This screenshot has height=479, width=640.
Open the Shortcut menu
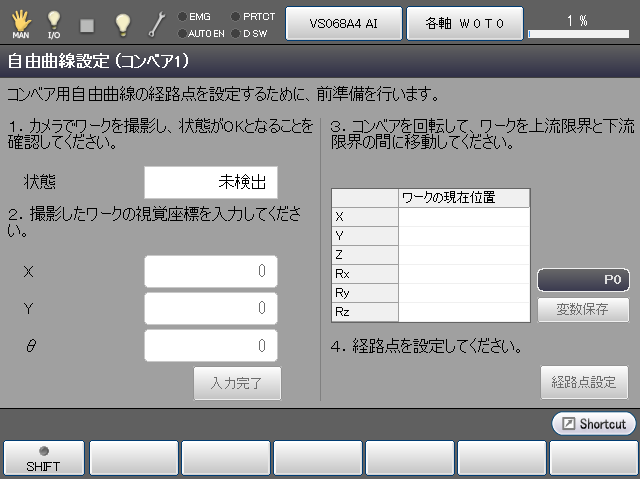click(x=593, y=424)
